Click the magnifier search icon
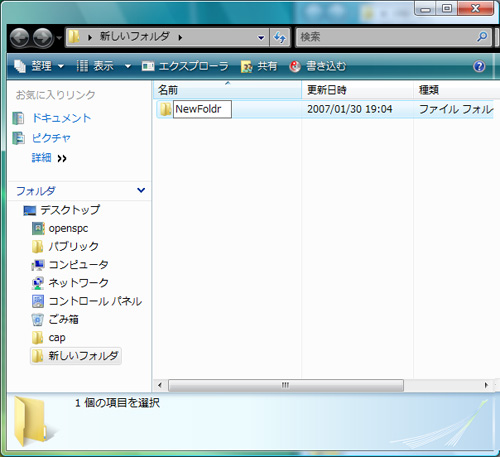This screenshot has width=500, height=457. tap(482, 36)
